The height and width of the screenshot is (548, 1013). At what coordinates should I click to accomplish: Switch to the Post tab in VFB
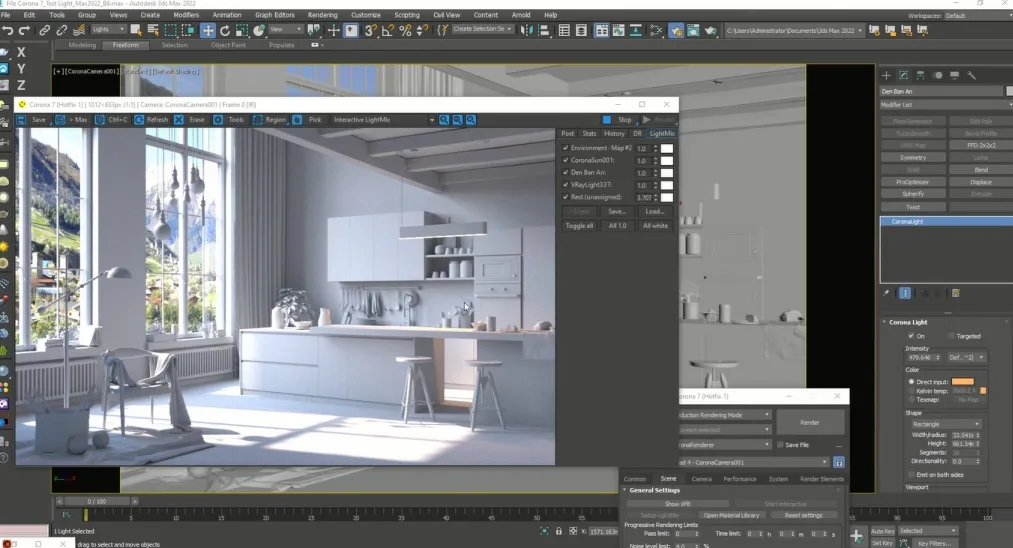pos(567,134)
